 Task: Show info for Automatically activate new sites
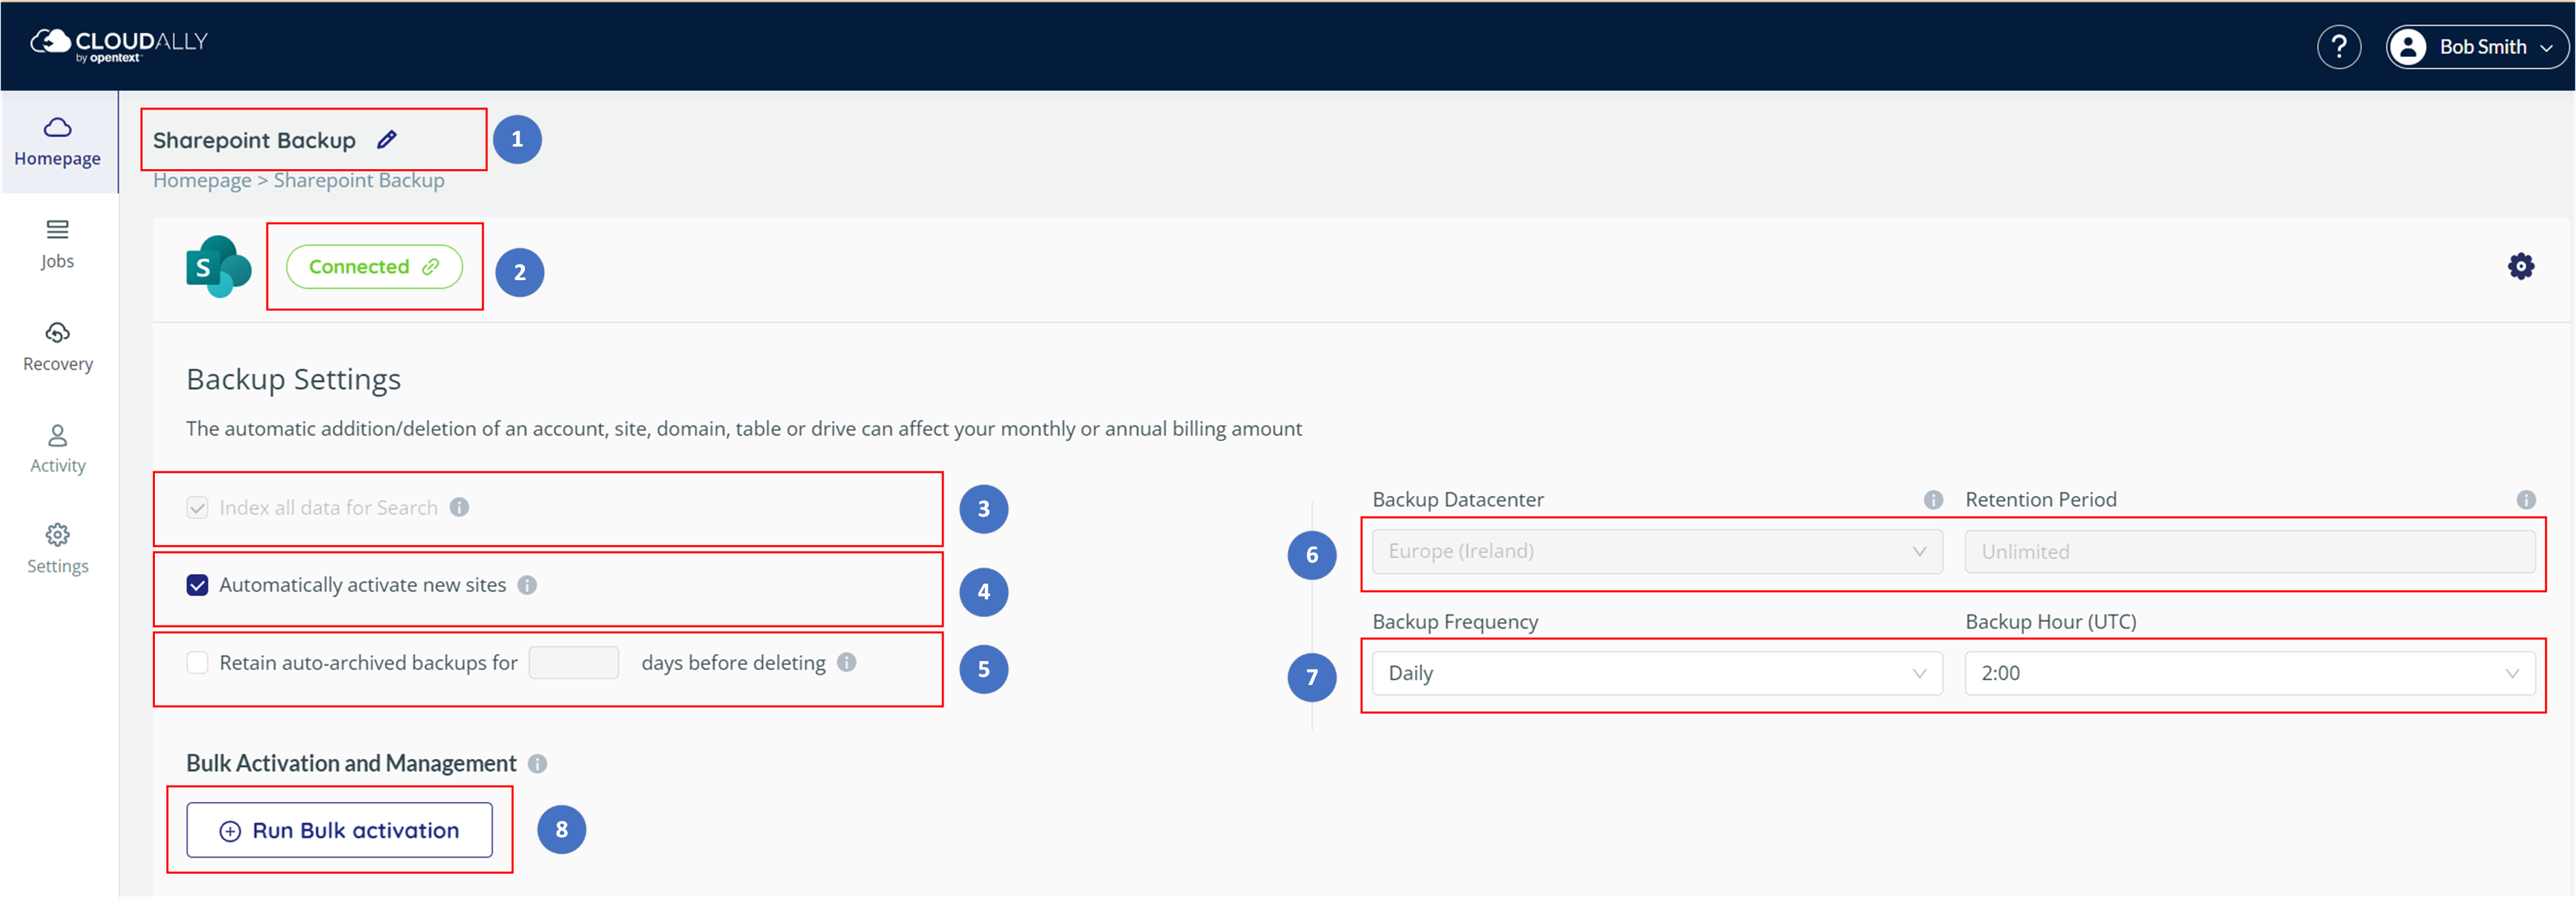coord(527,585)
